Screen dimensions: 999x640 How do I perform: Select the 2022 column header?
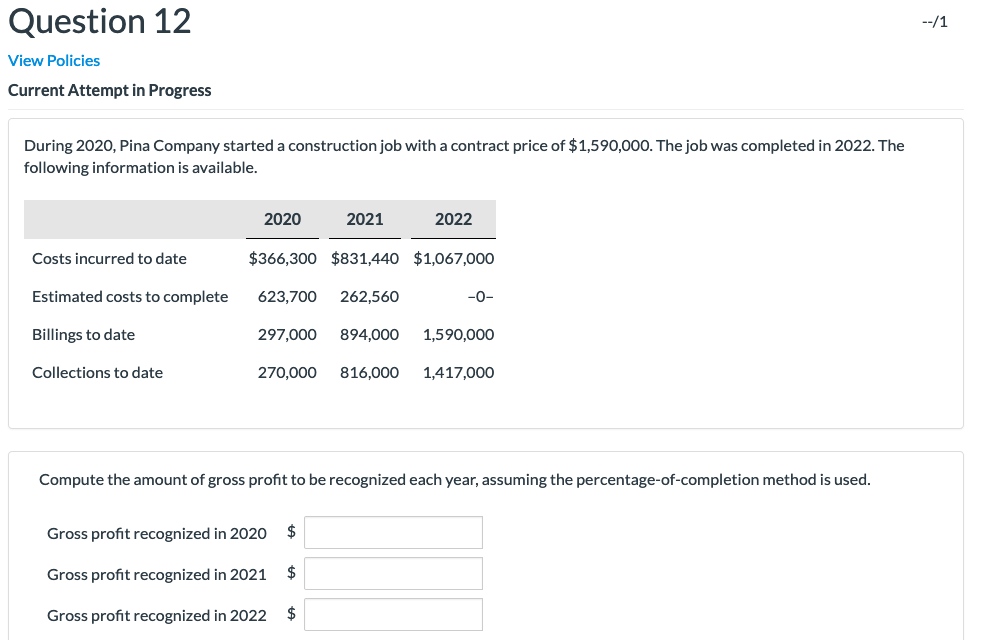pos(453,218)
